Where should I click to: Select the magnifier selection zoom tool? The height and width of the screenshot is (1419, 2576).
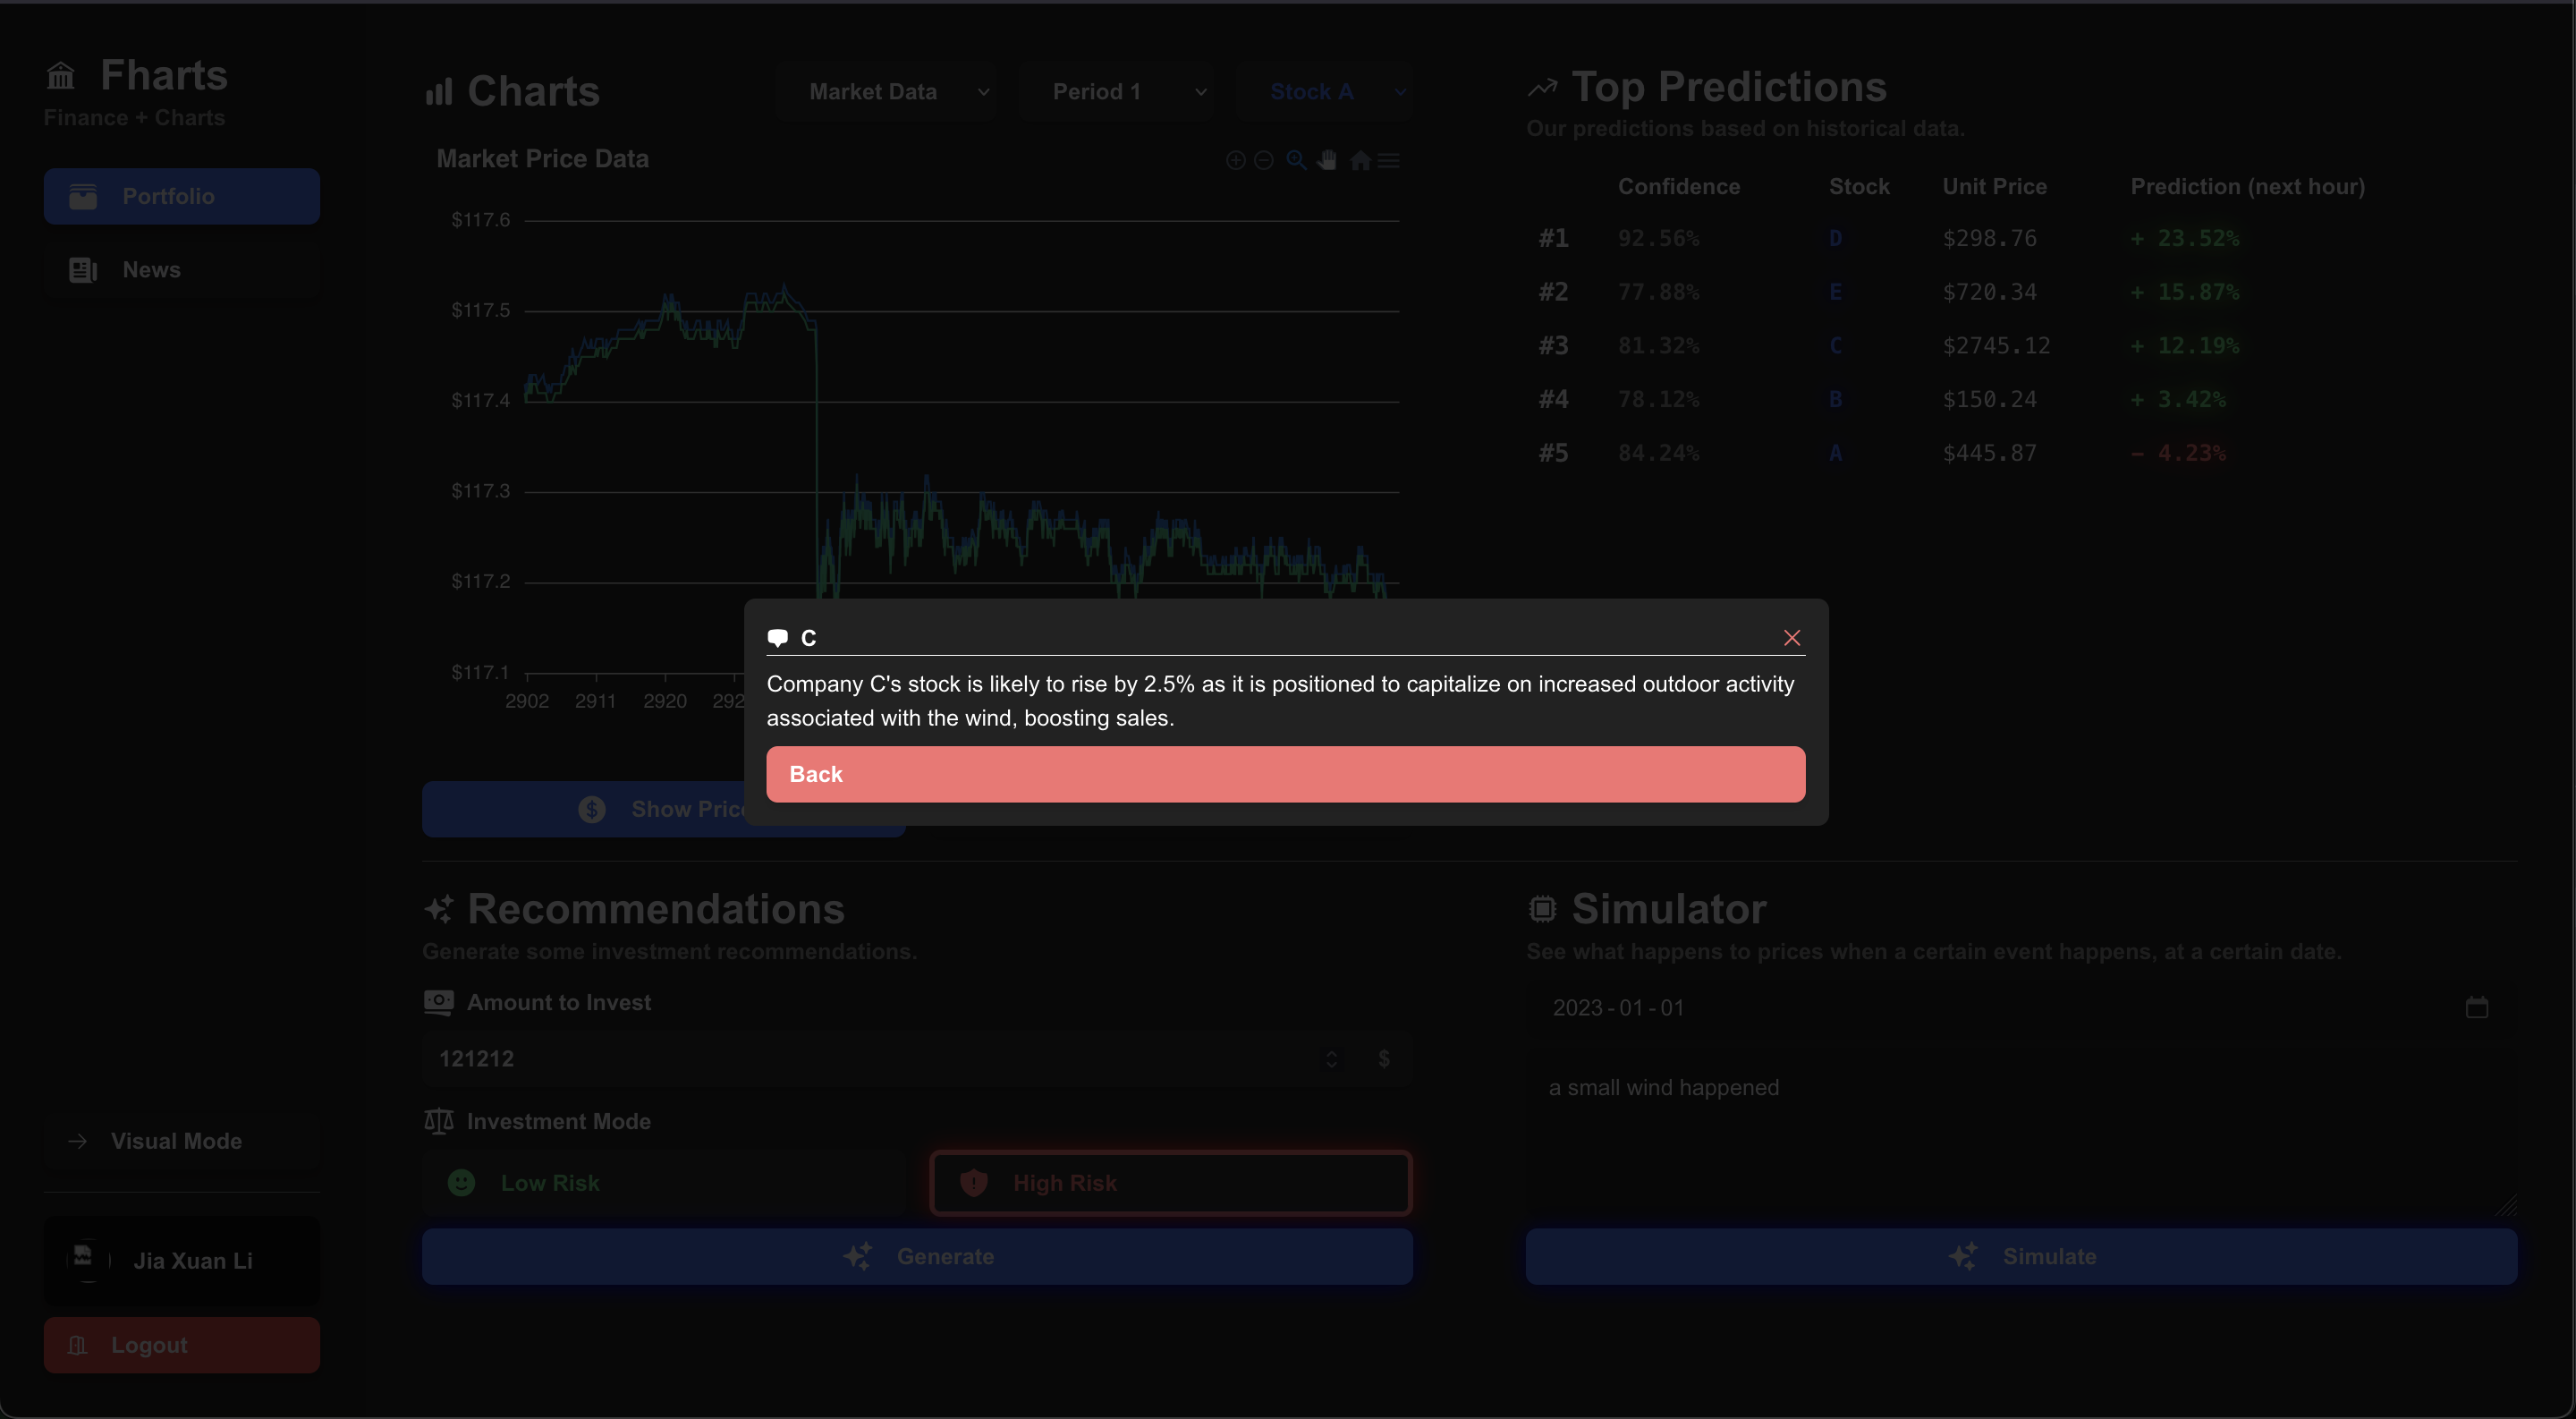(x=1296, y=161)
